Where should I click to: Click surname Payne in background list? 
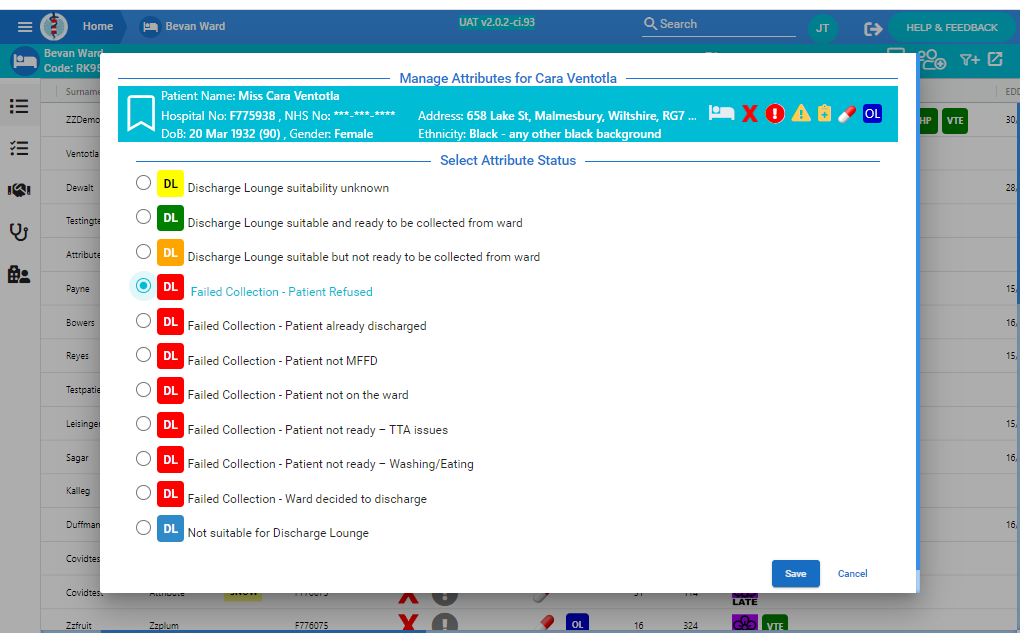pyautogui.click(x=77, y=289)
